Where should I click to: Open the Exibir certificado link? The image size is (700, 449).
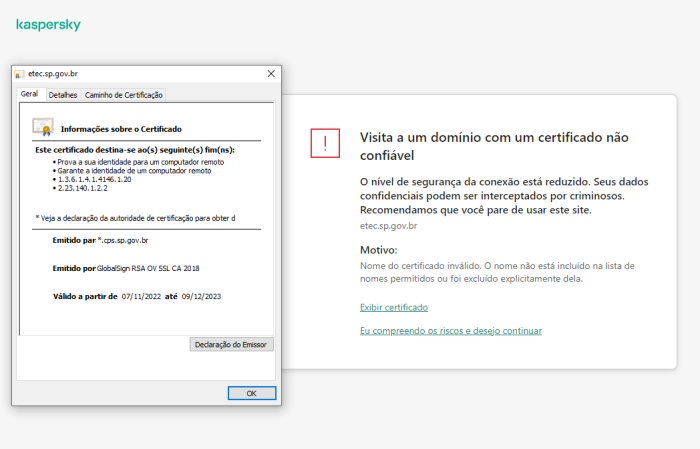click(394, 308)
